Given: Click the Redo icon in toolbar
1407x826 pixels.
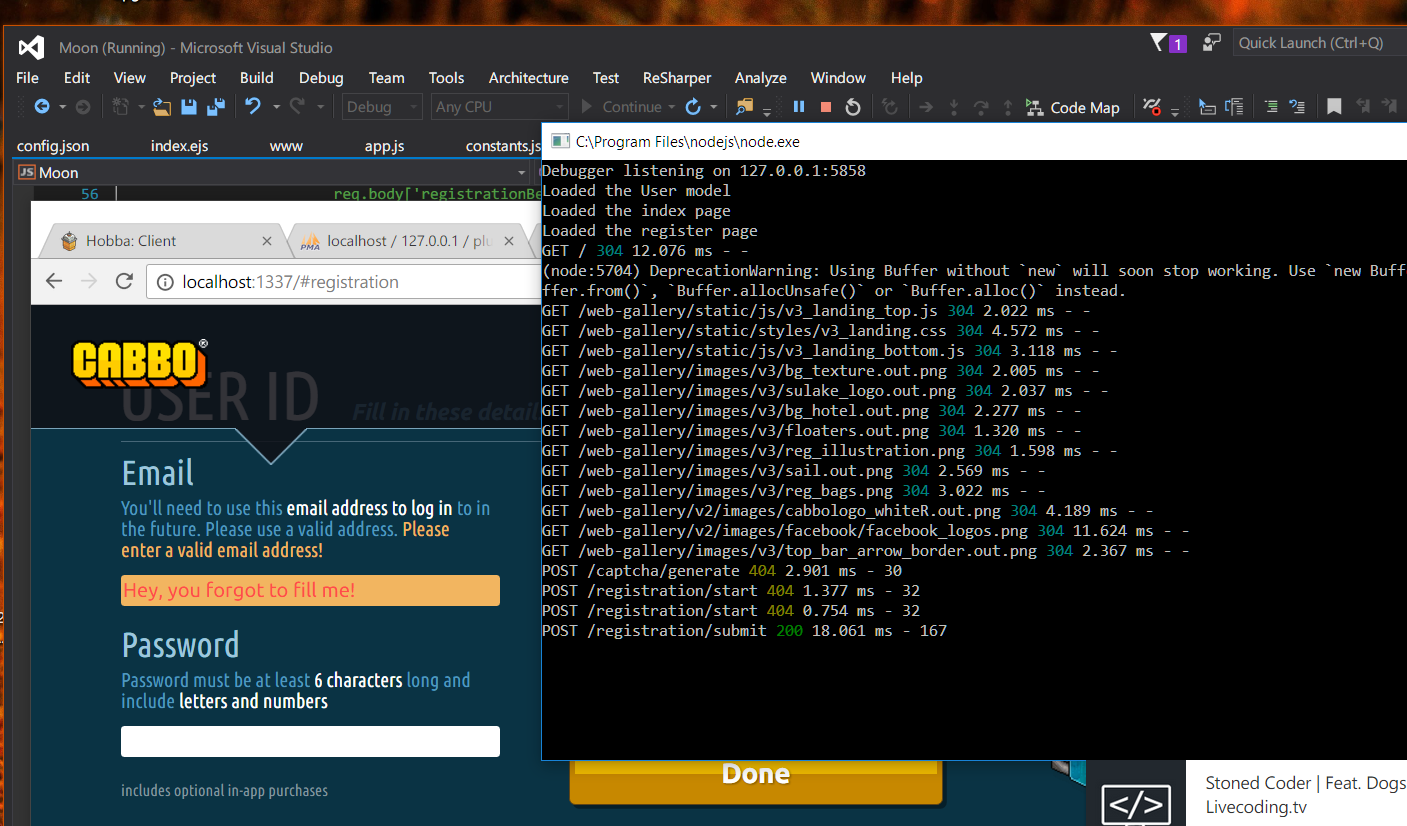Looking at the screenshot, I should (x=297, y=107).
